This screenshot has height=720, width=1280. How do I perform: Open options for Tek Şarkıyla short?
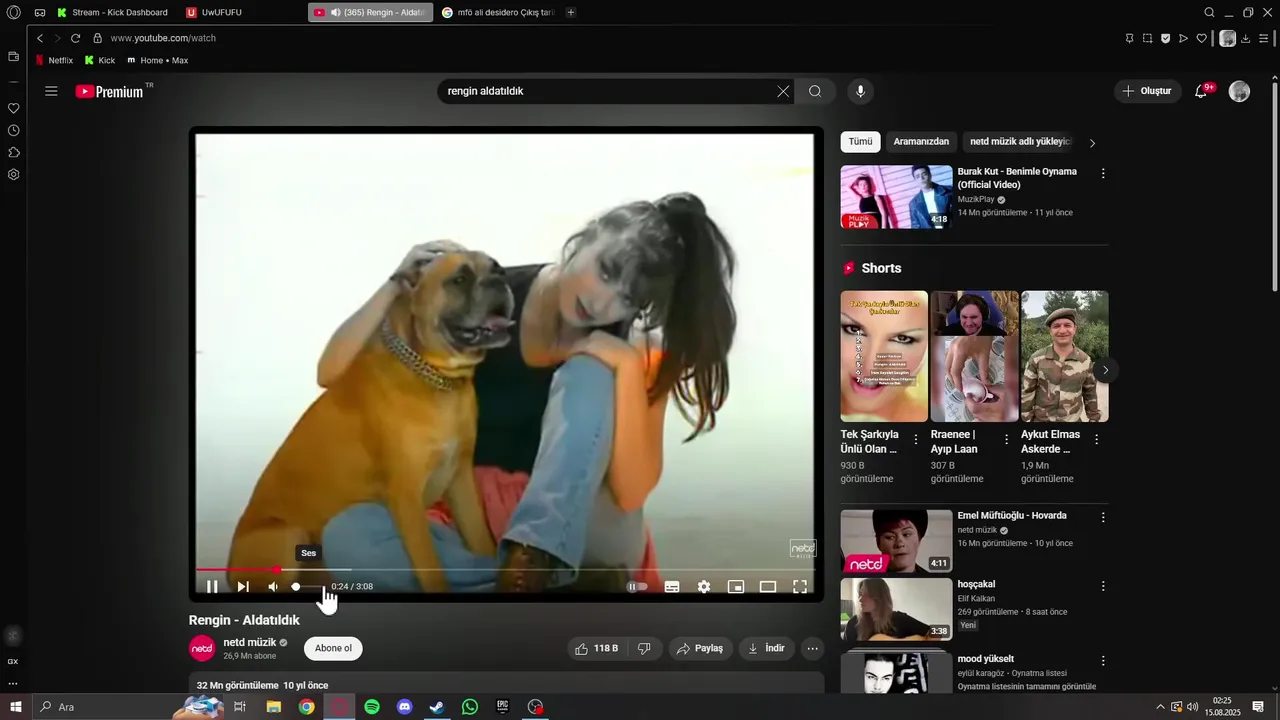pos(916,440)
